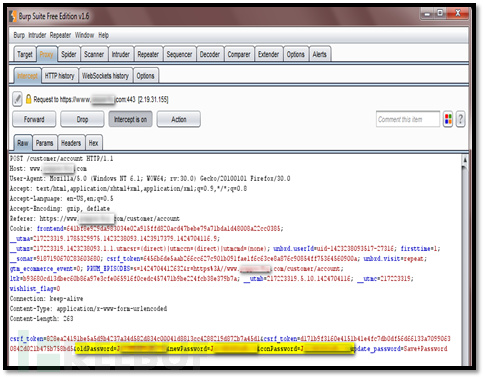Open the highlight color picker icon
The height and width of the screenshot is (379, 485).
click(x=448, y=119)
